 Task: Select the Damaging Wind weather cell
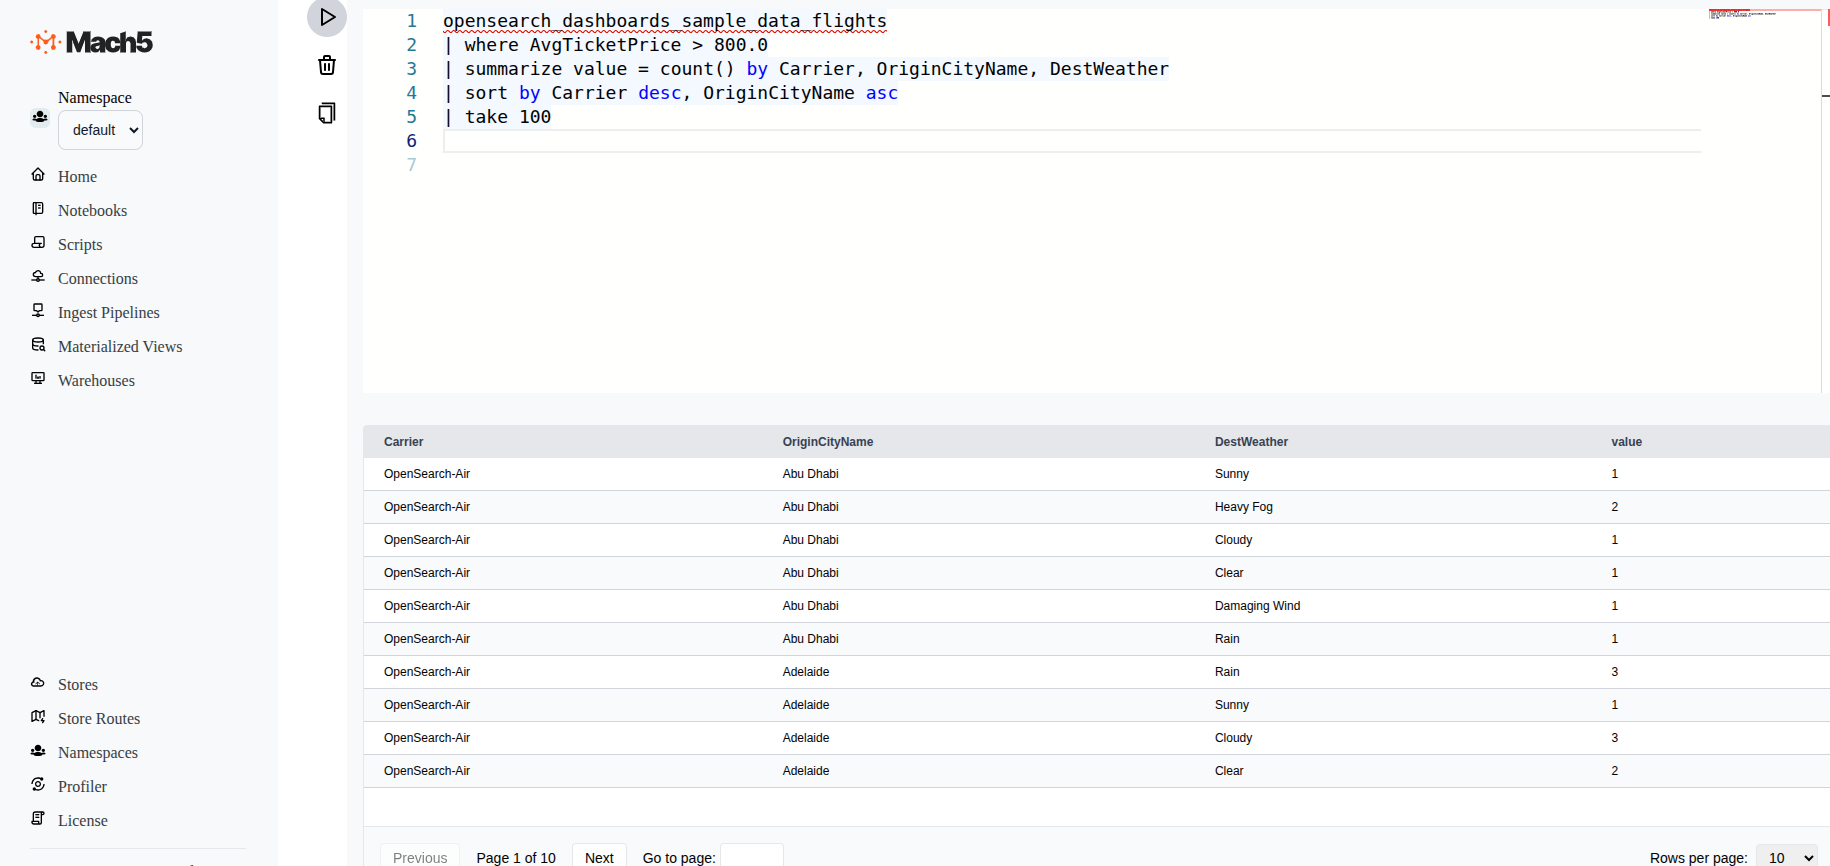1257,606
